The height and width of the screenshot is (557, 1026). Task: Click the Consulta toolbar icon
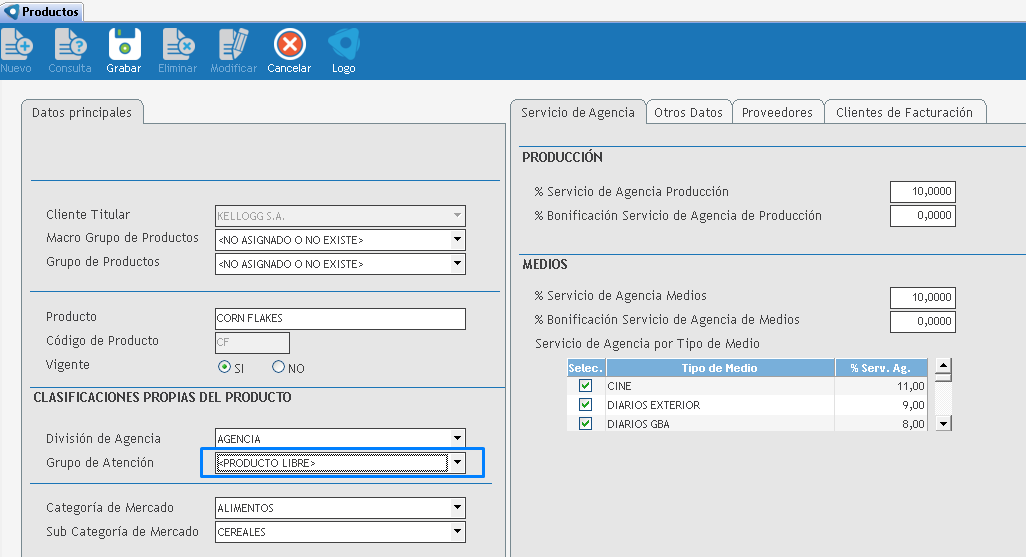click(x=70, y=45)
